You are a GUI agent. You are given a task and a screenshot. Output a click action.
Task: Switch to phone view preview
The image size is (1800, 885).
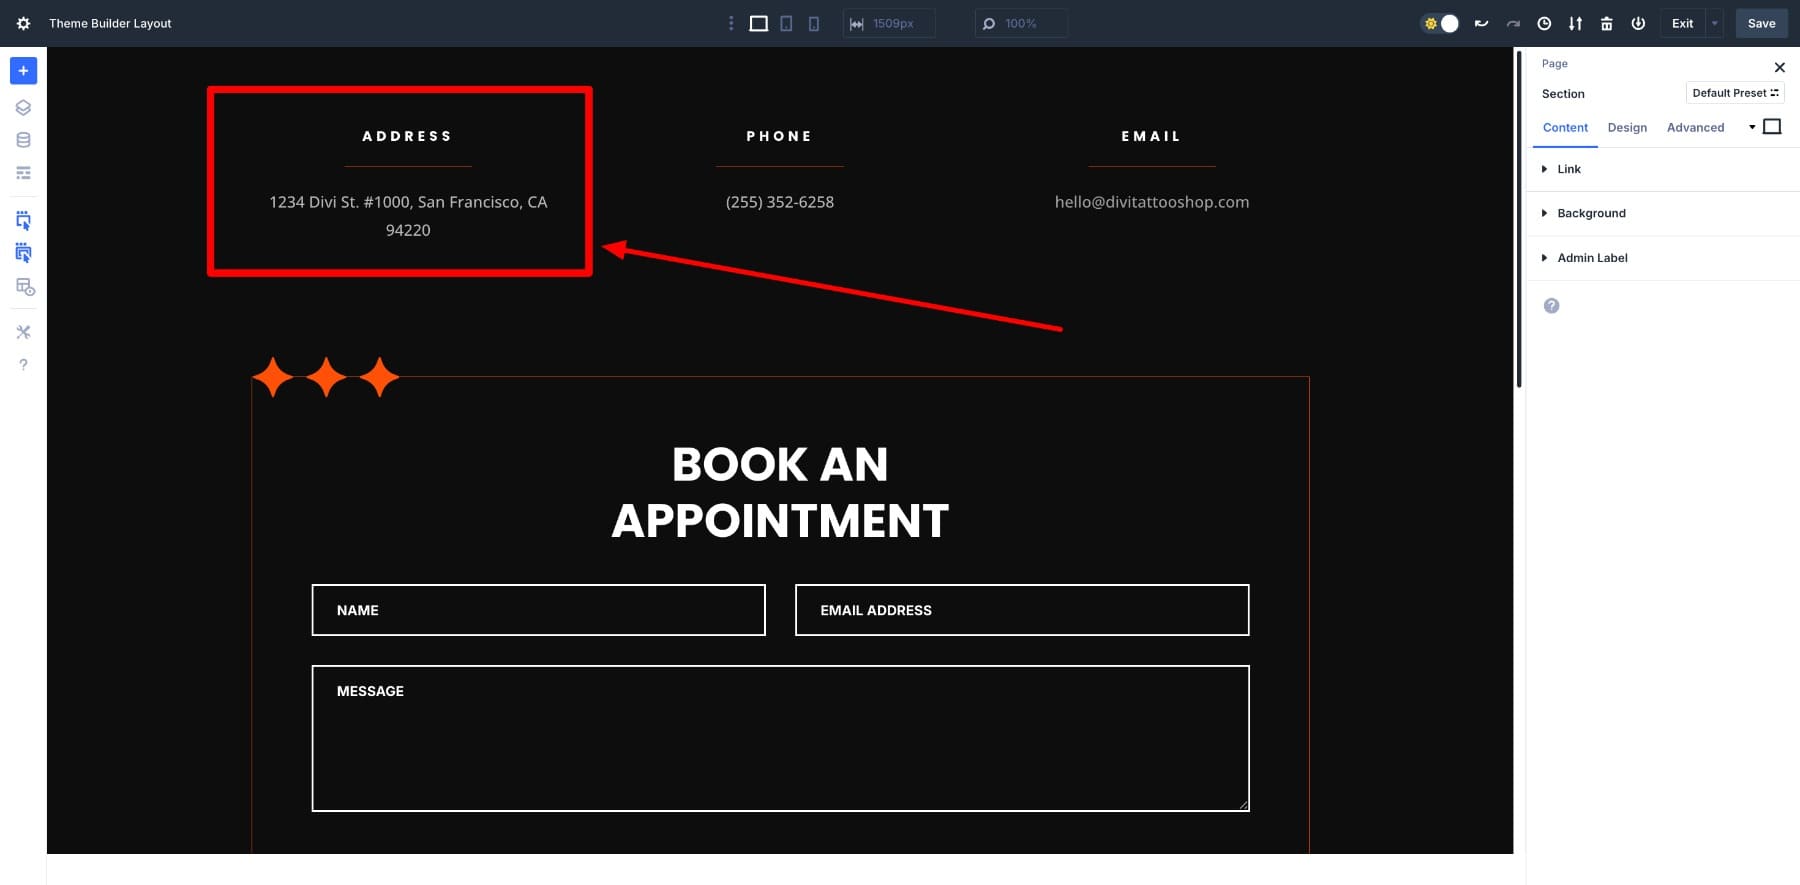point(814,23)
